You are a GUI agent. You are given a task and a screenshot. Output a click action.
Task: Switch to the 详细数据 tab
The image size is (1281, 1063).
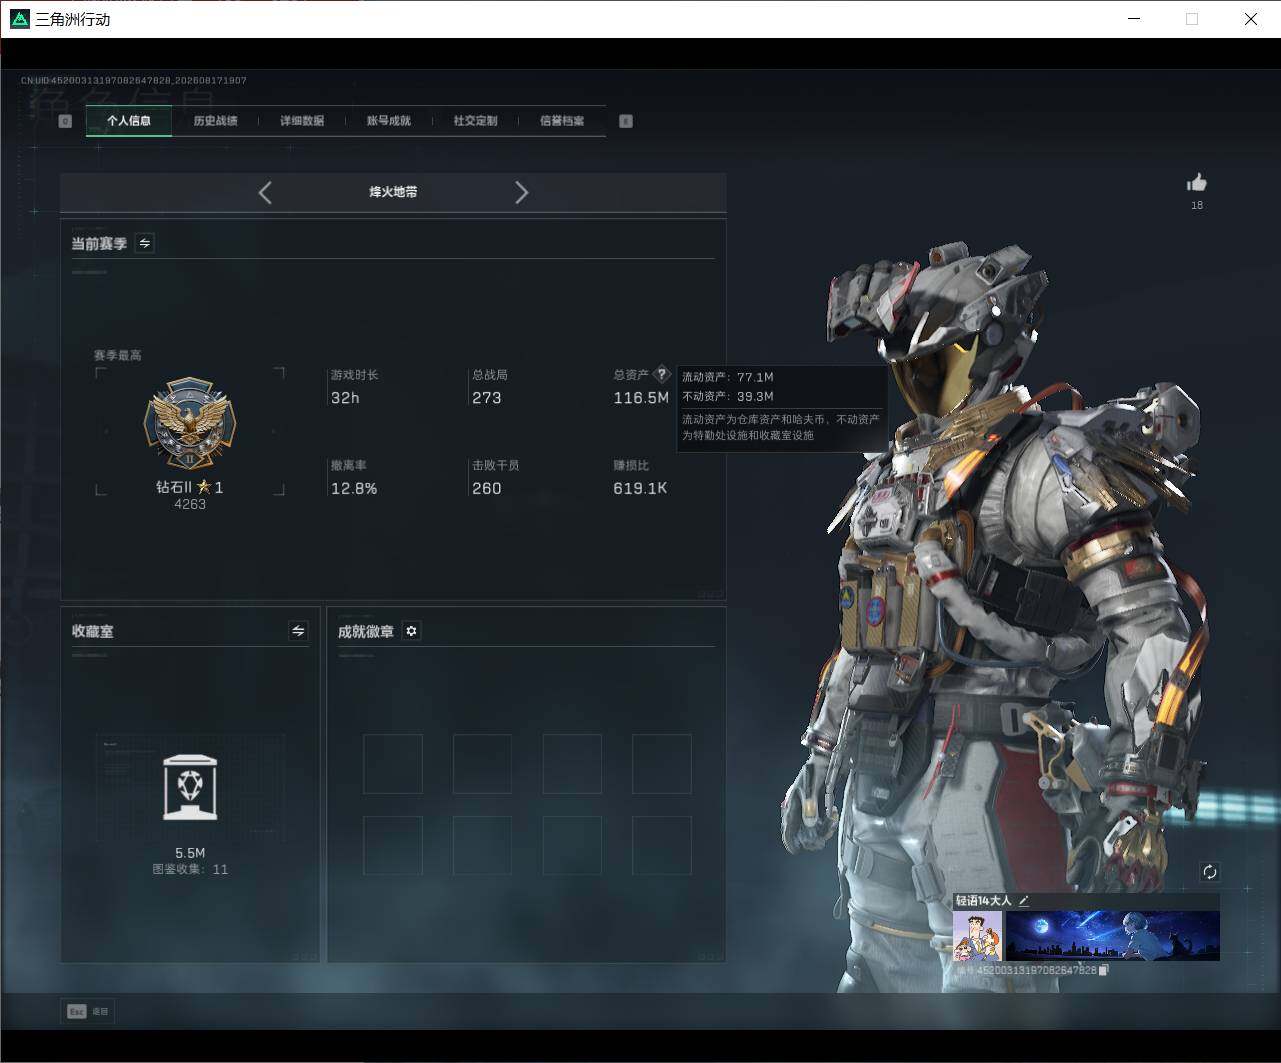click(x=302, y=121)
